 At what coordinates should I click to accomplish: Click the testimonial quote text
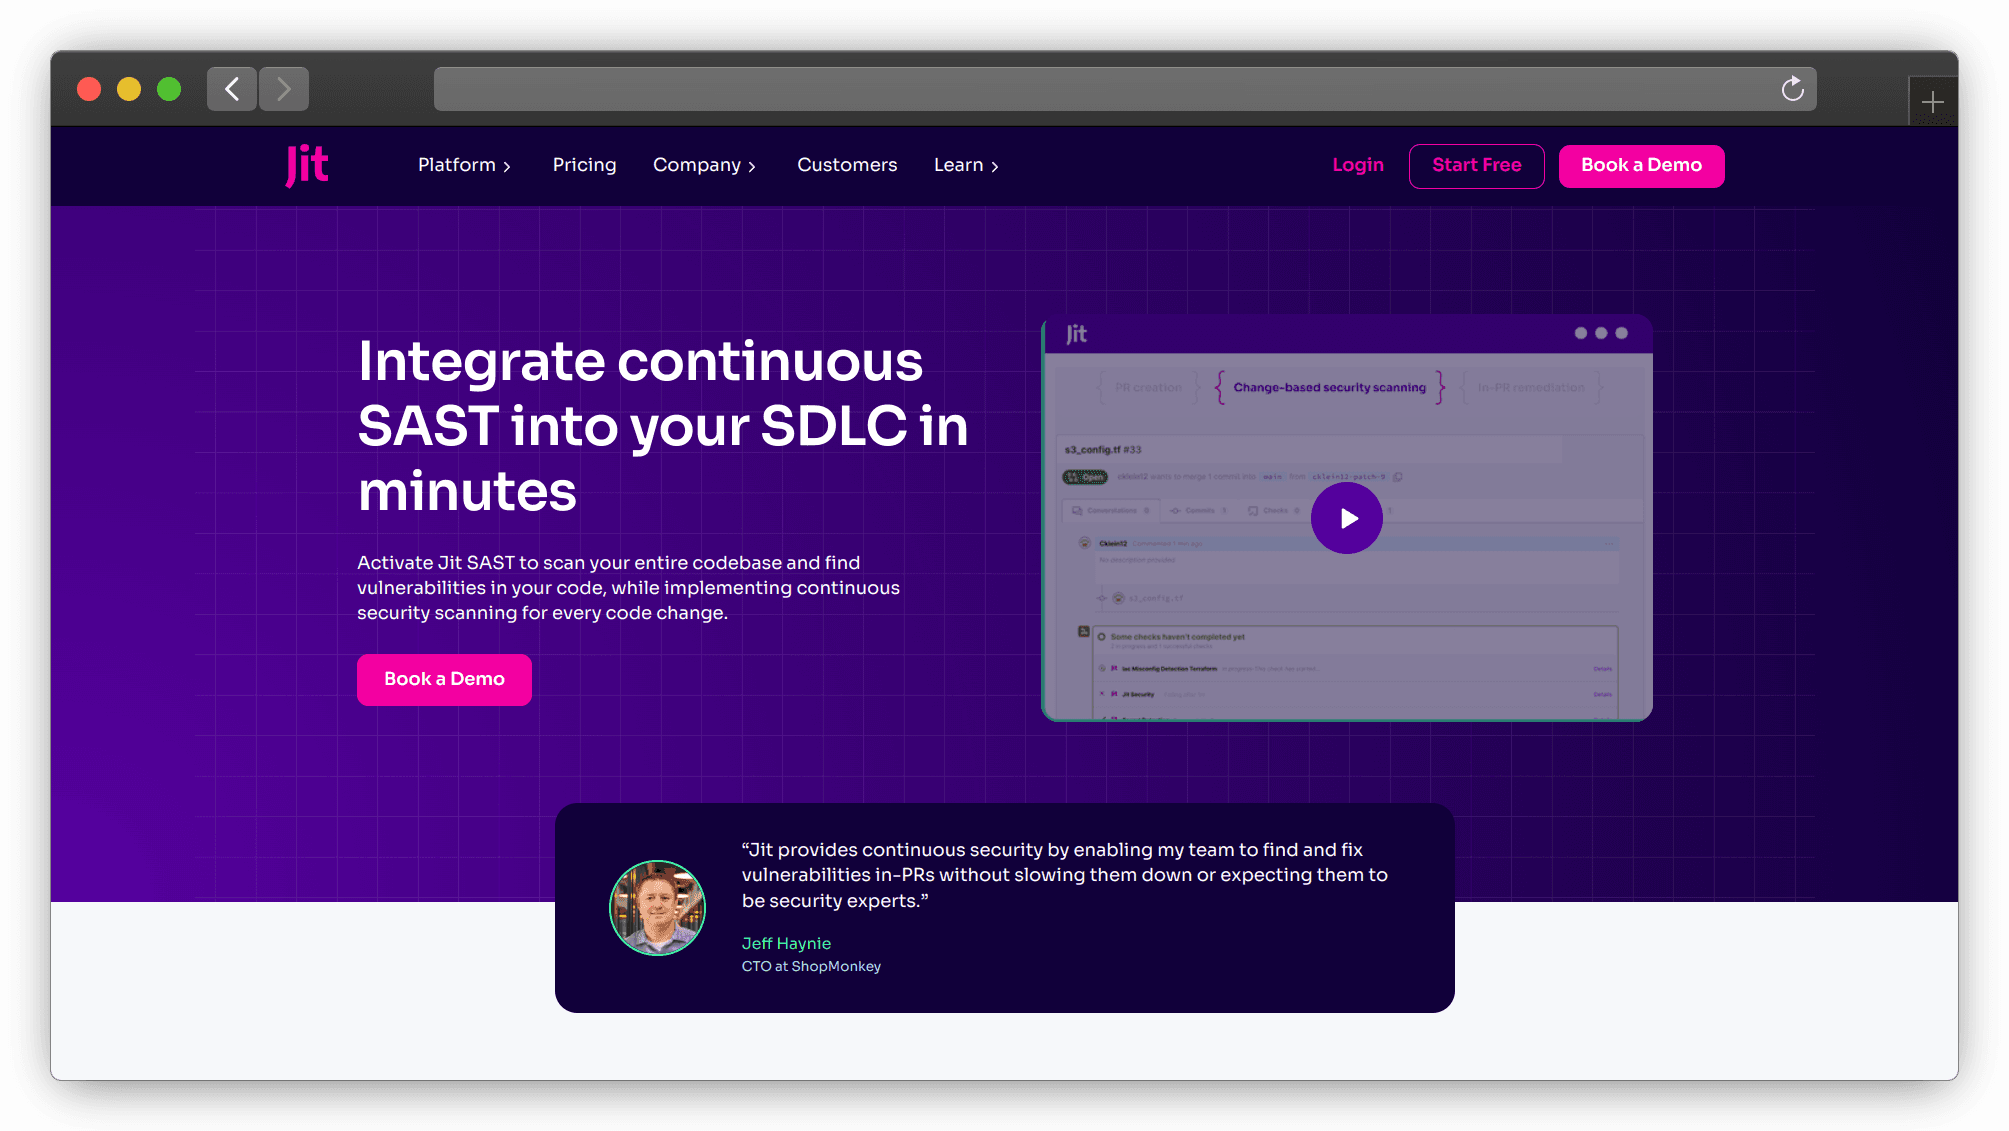tap(1065, 875)
